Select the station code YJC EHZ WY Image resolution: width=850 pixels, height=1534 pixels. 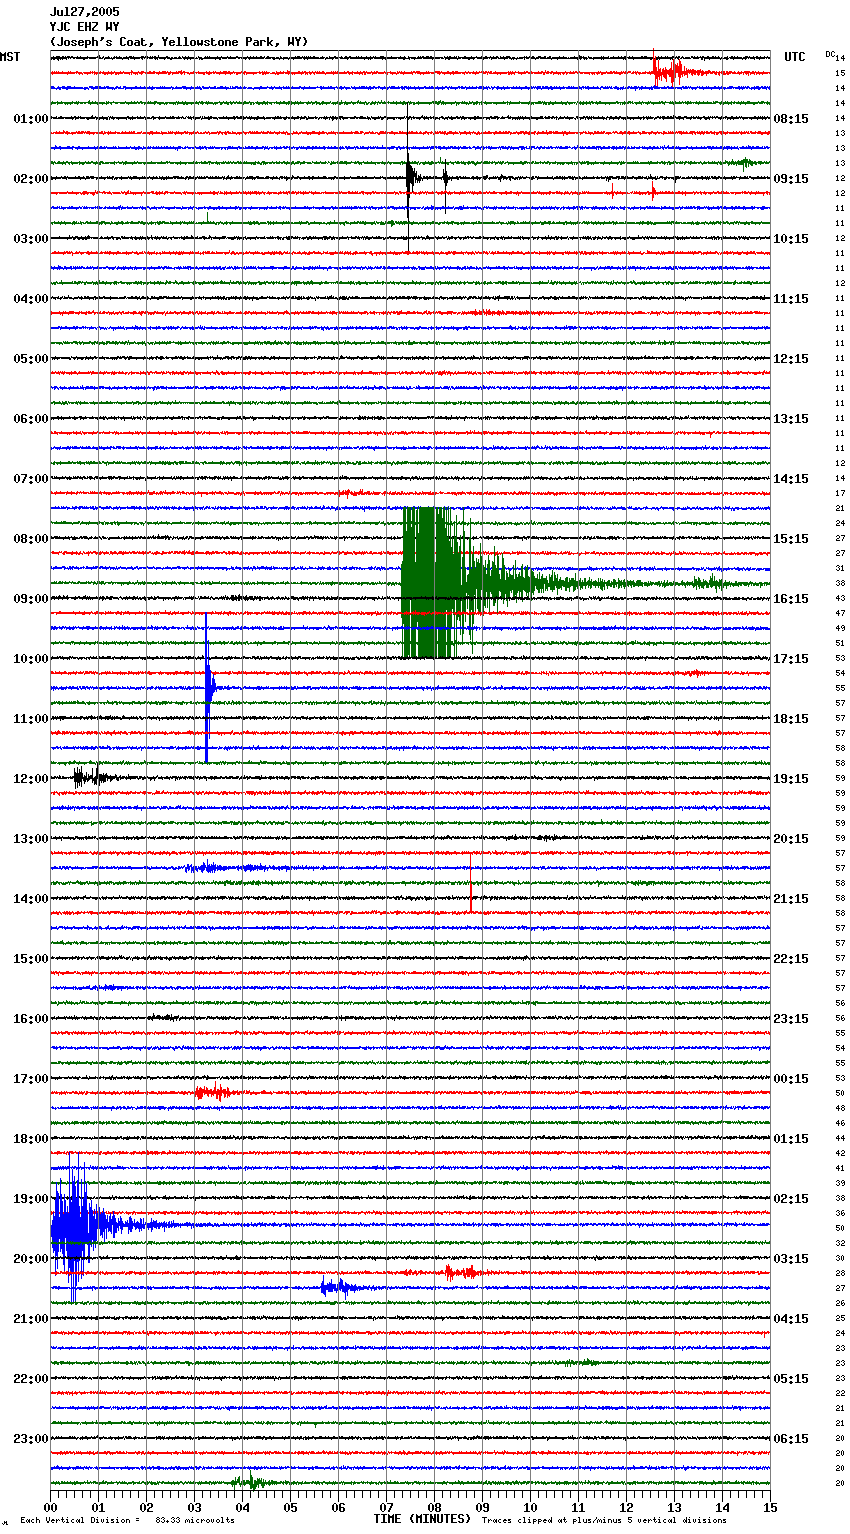pyautogui.click(x=84, y=27)
